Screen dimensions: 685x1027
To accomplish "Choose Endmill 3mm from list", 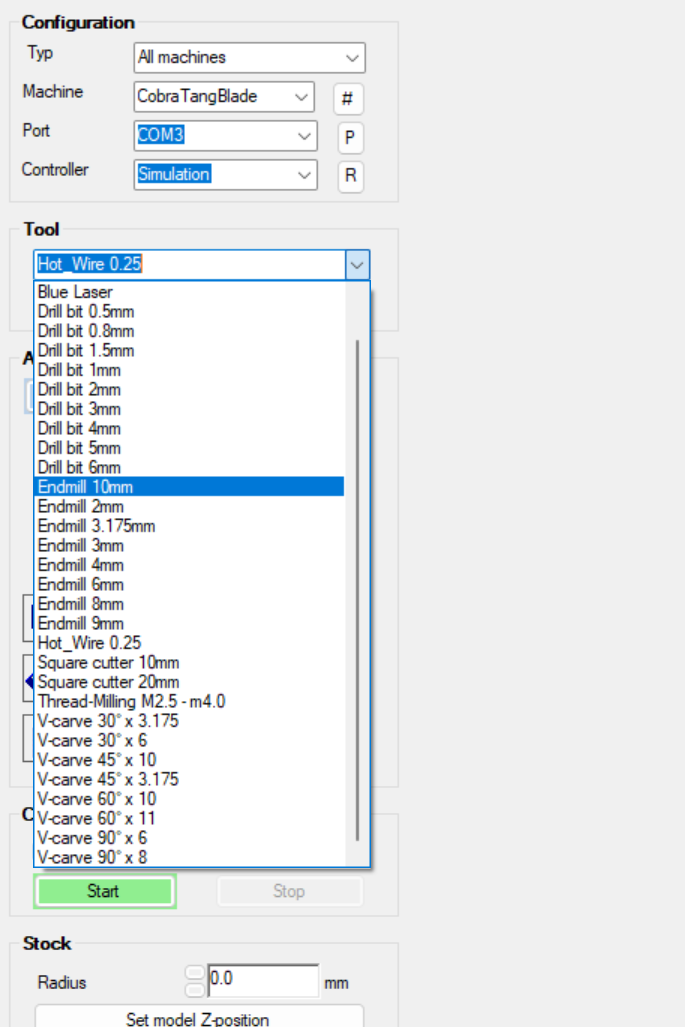I will coord(189,546).
